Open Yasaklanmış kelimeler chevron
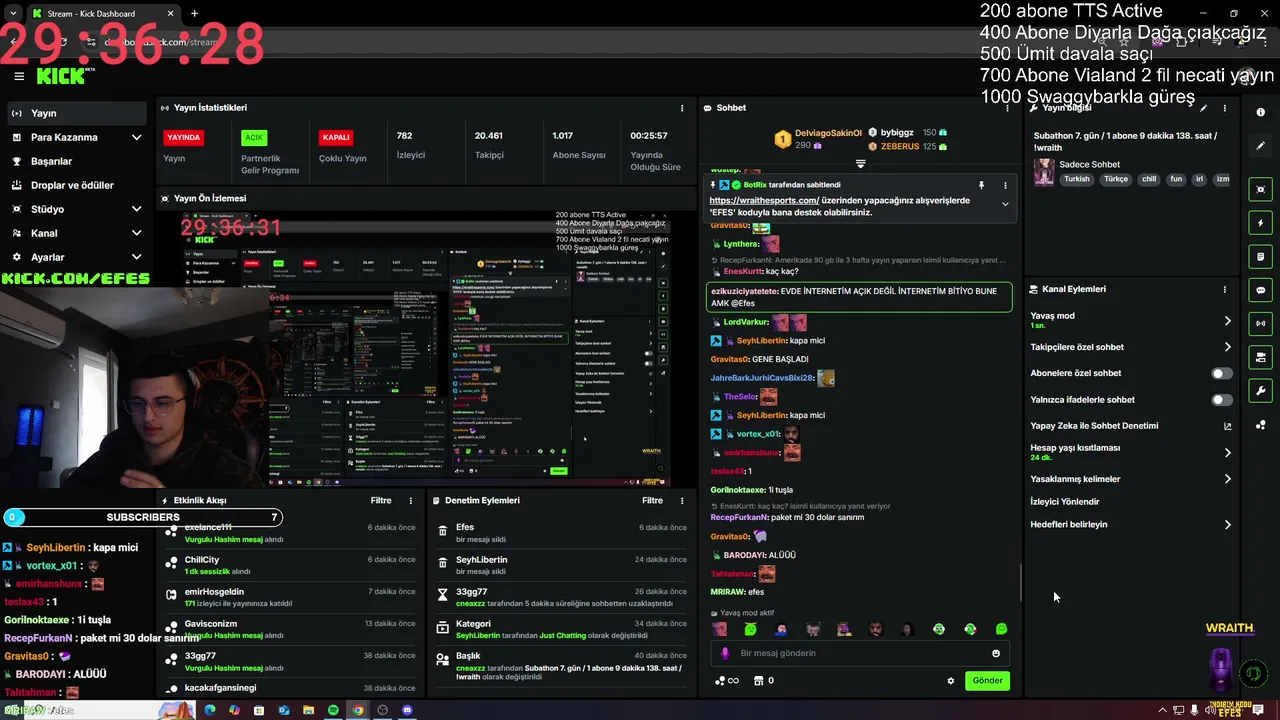Viewport: 1280px width, 720px height. (1227, 479)
